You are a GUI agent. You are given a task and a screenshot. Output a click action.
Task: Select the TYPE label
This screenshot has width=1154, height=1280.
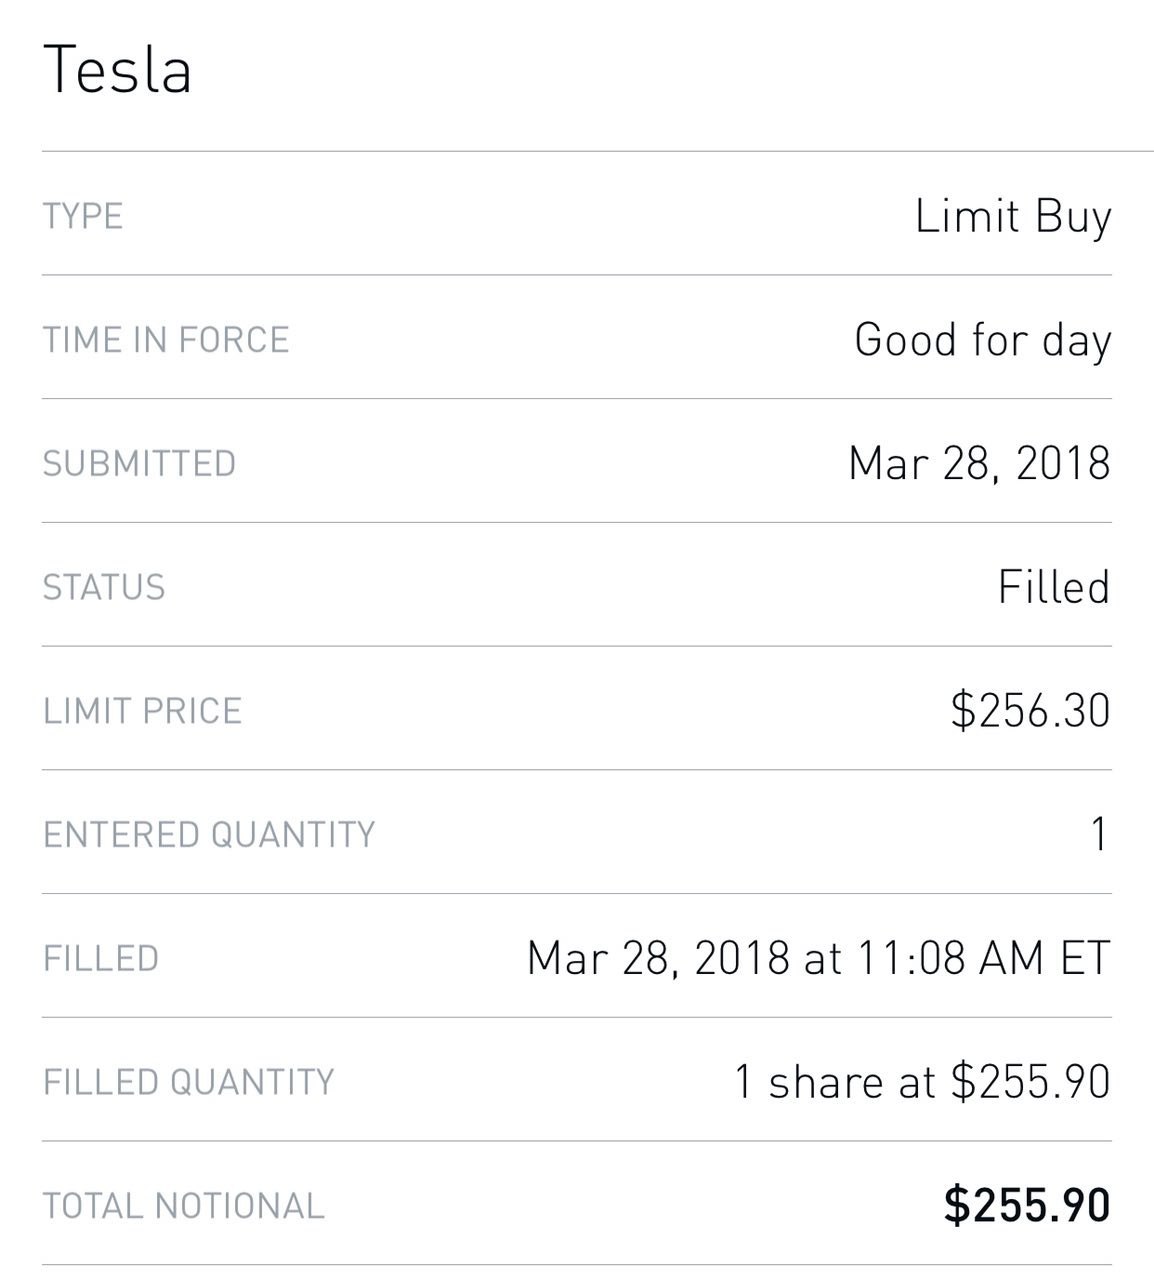click(x=83, y=216)
